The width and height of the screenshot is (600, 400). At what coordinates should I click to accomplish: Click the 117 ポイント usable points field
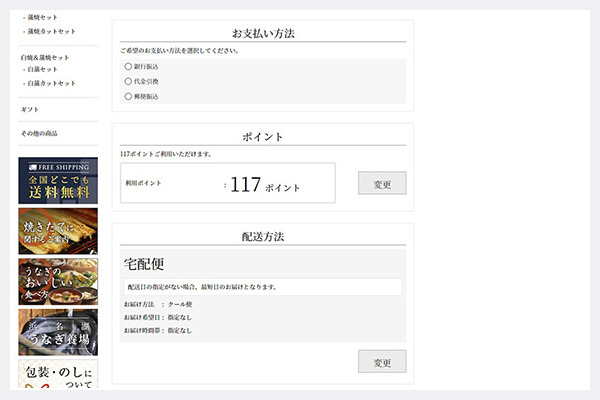[264, 184]
